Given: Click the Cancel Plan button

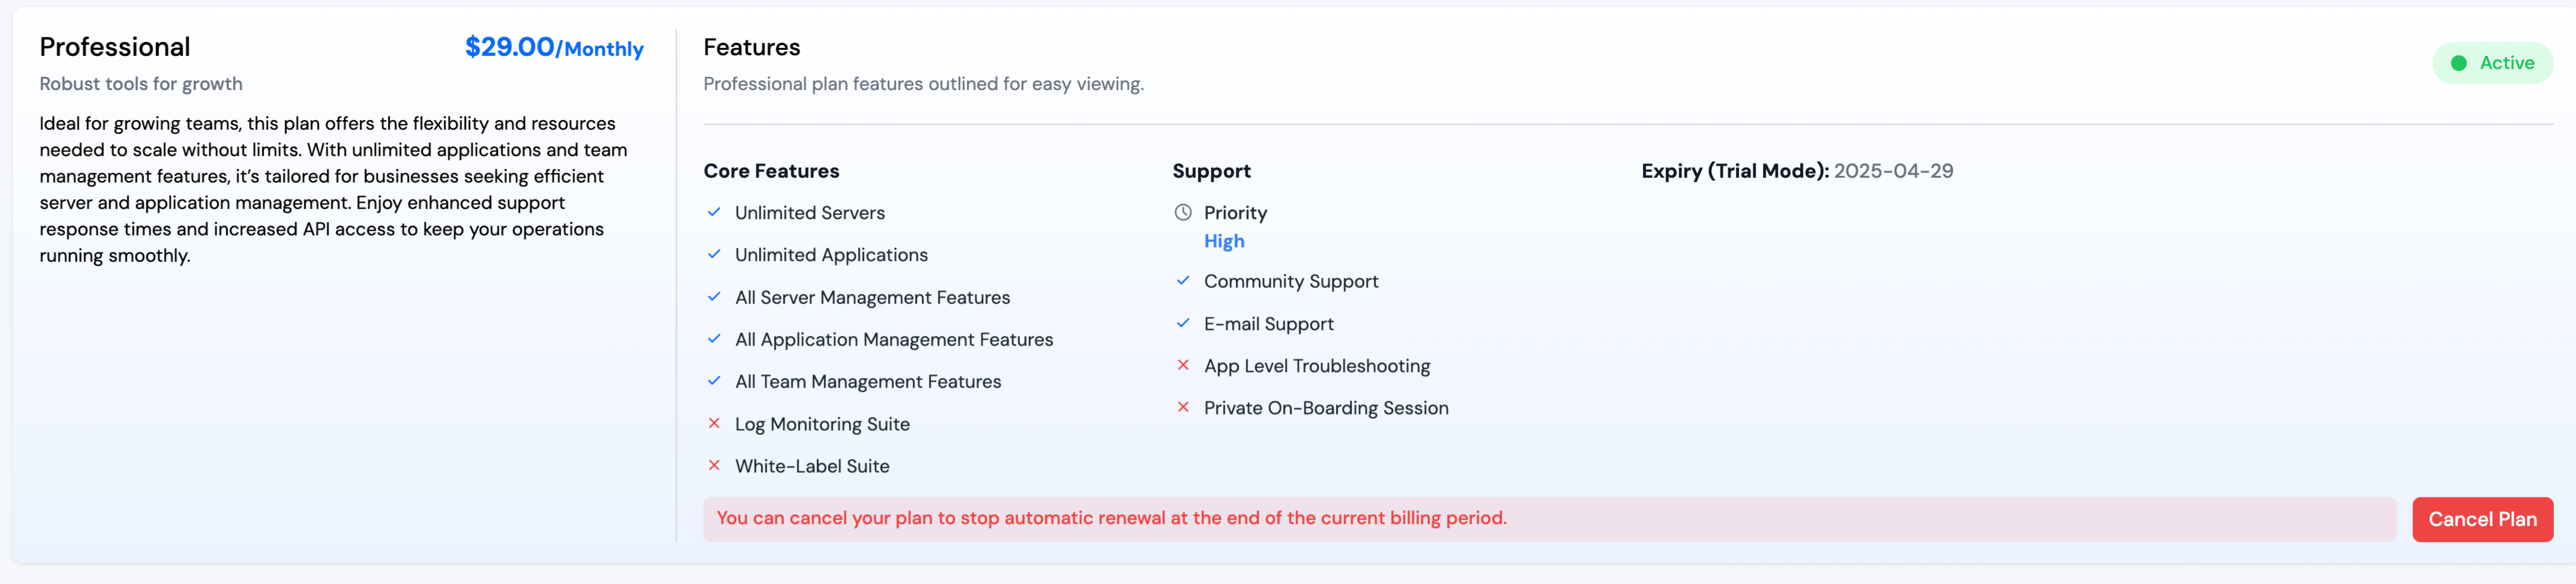Looking at the screenshot, I should click(2482, 519).
